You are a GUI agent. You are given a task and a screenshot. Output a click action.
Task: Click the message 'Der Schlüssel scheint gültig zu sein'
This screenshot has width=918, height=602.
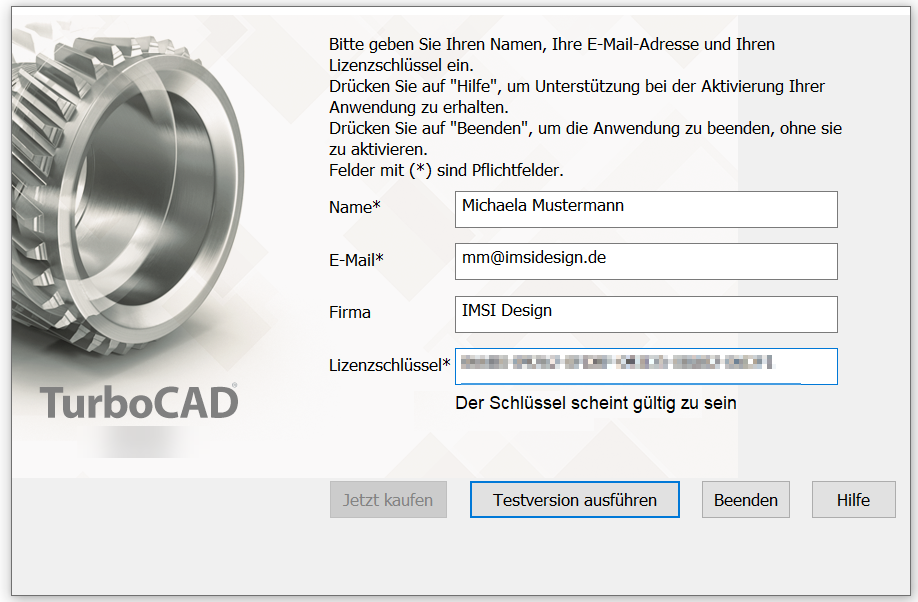point(595,403)
